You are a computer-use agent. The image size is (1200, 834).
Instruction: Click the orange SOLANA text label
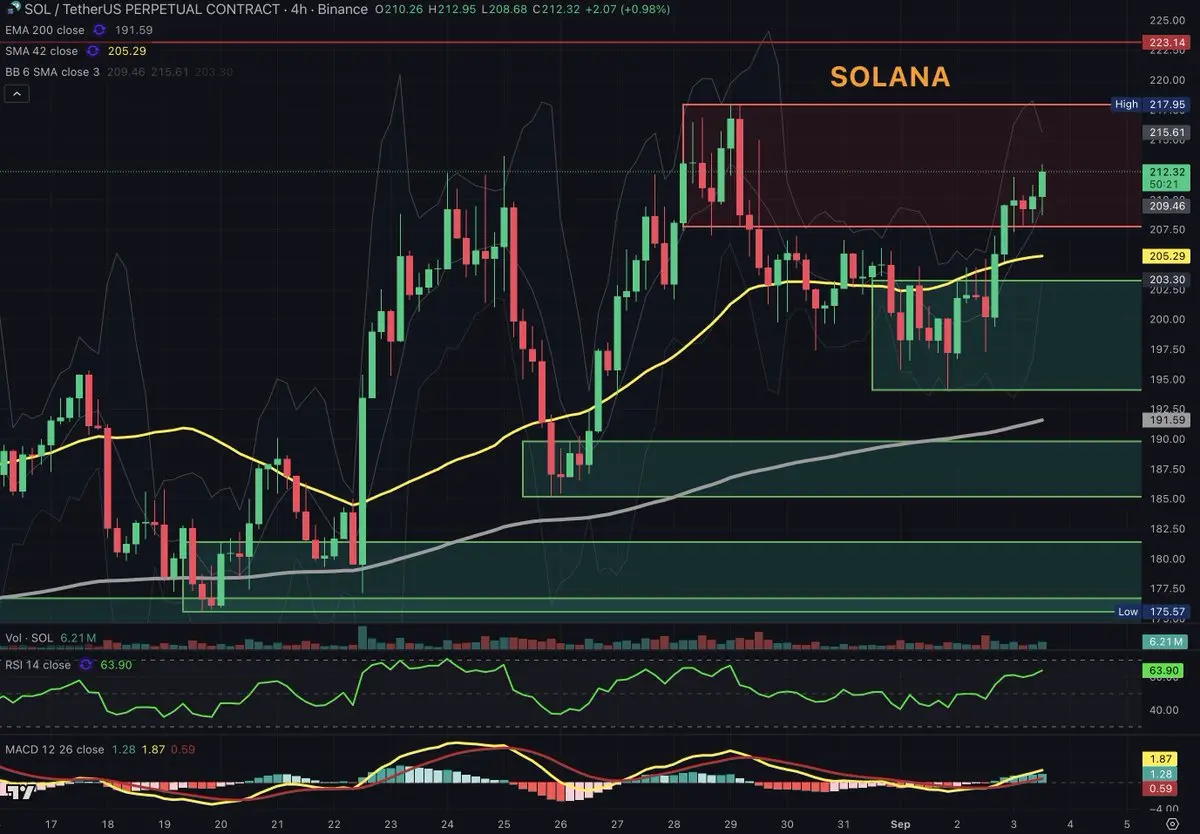pyautogui.click(x=891, y=77)
